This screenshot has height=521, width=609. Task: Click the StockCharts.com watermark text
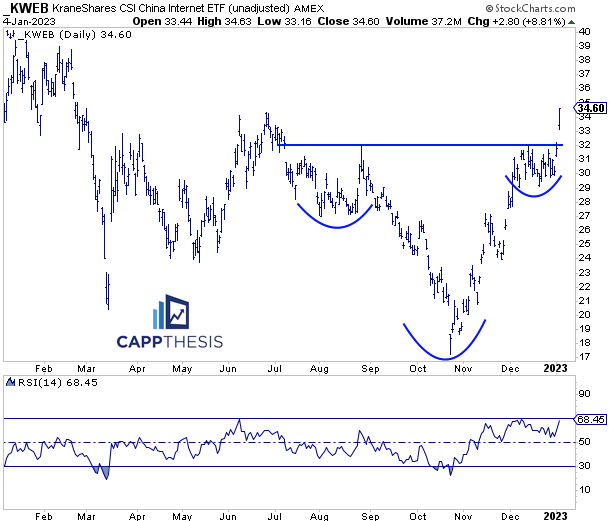coord(531,8)
